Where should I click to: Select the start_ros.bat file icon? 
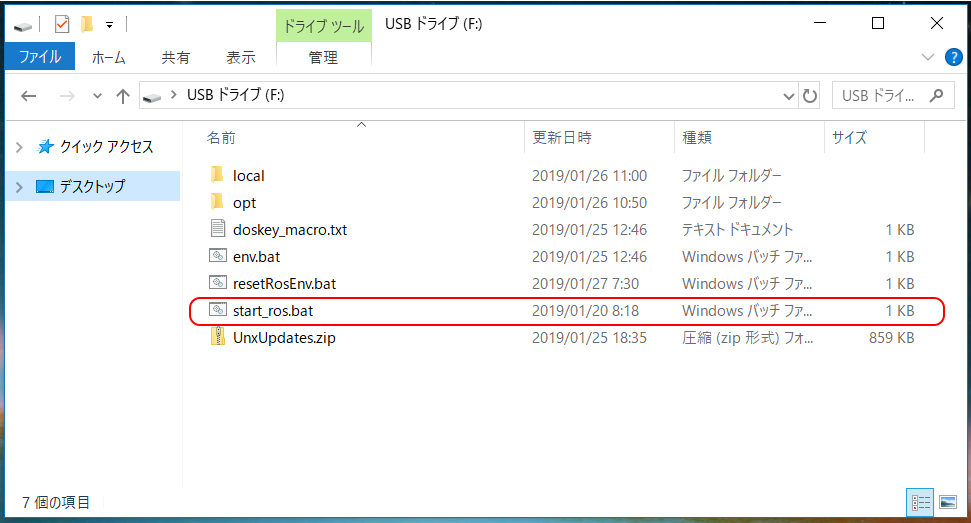[x=217, y=309]
